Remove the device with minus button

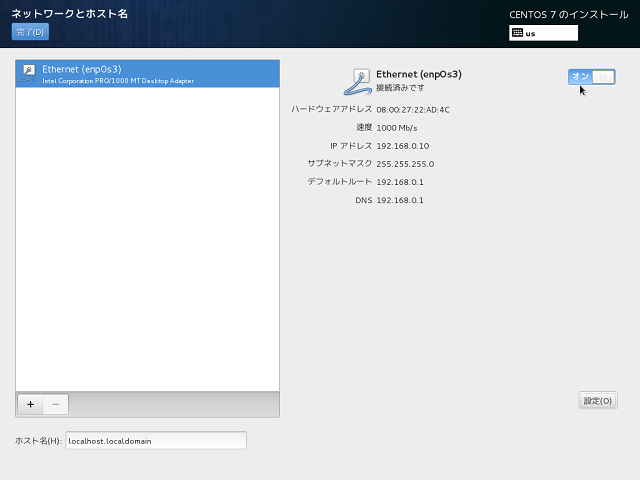click(55, 404)
